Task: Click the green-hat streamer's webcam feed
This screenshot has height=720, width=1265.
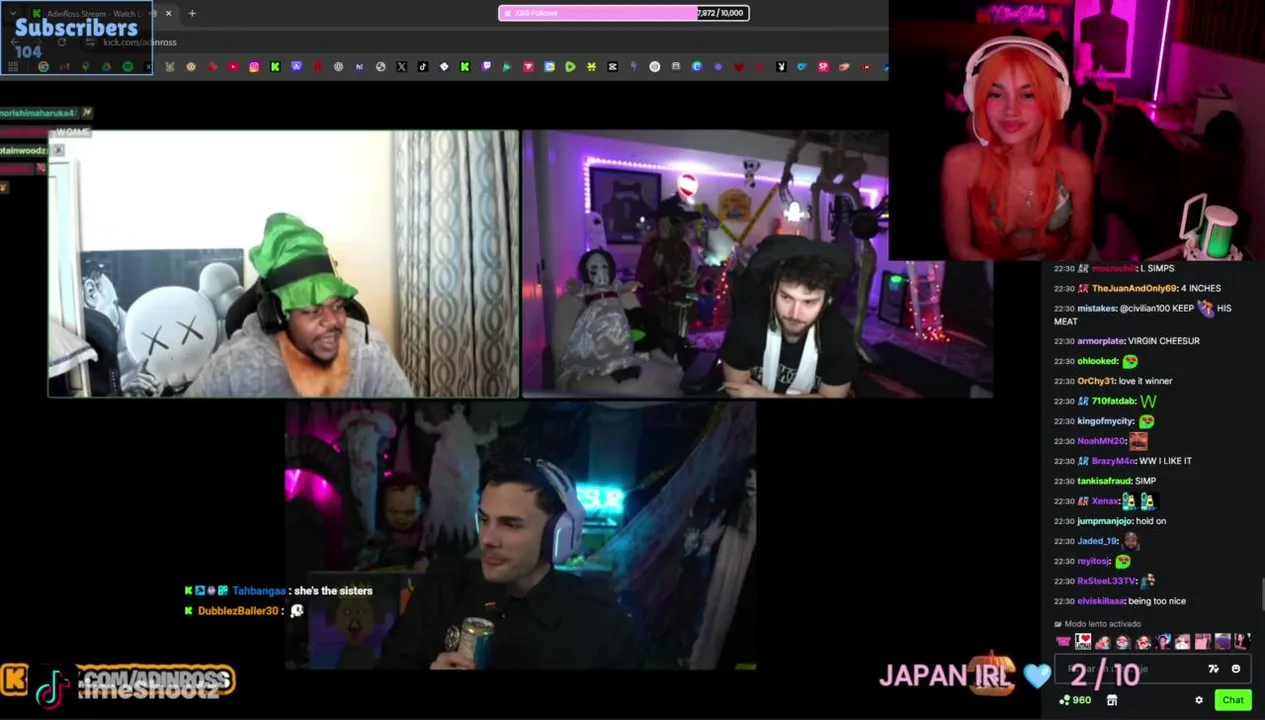Action: tap(283, 264)
